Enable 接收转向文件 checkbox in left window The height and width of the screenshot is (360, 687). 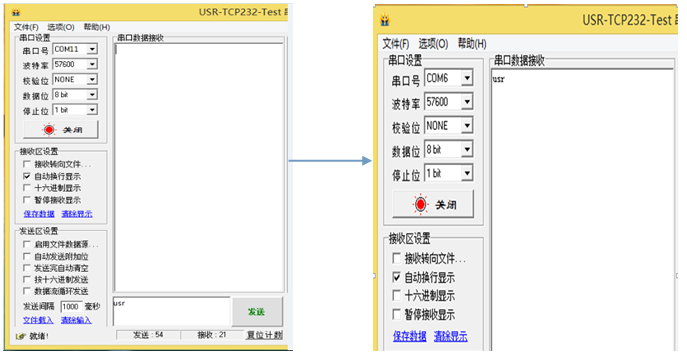click(x=27, y=164)
